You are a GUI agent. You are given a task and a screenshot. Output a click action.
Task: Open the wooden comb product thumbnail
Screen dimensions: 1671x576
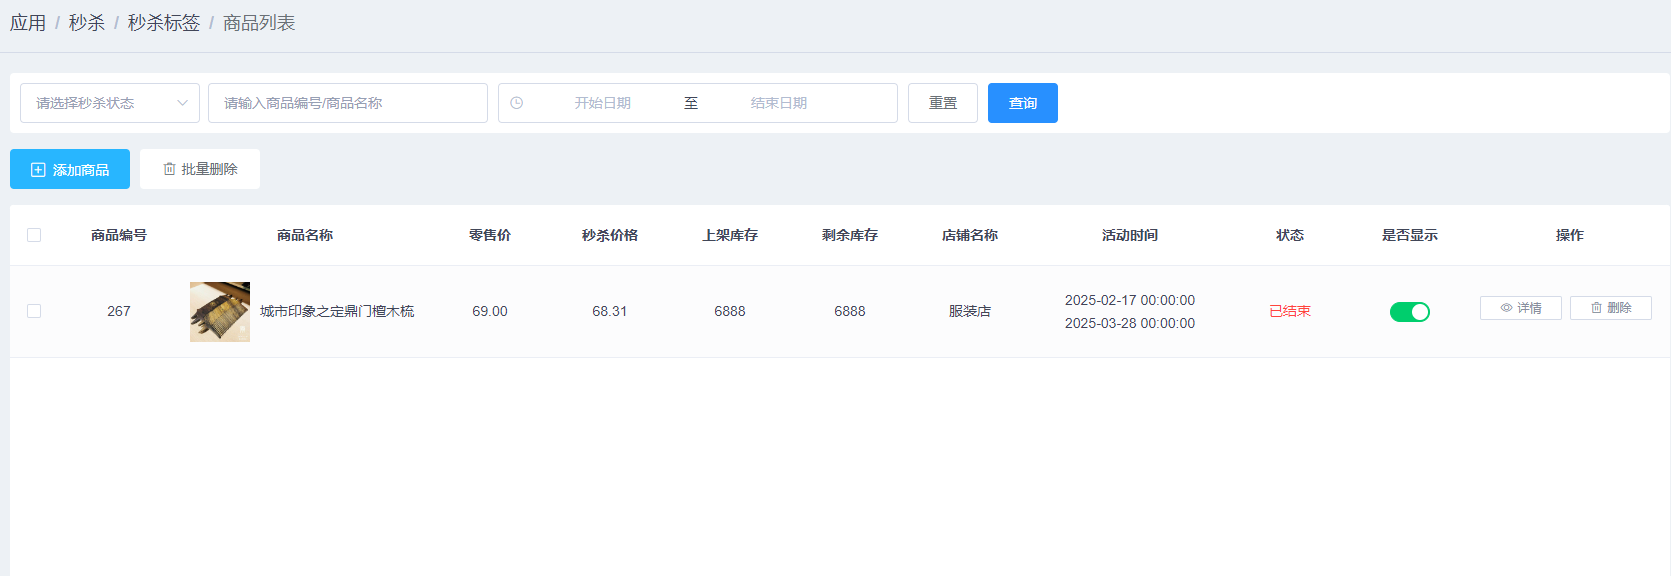tap(220, 312)
